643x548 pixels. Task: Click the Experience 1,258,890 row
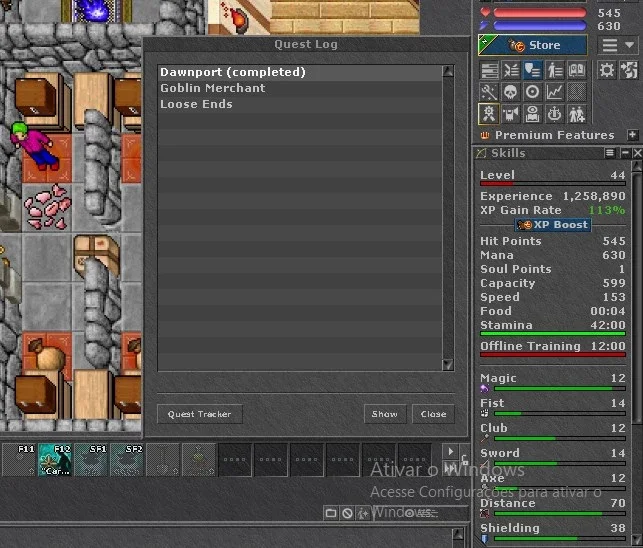pyautogui.click(x=553, y=196)
